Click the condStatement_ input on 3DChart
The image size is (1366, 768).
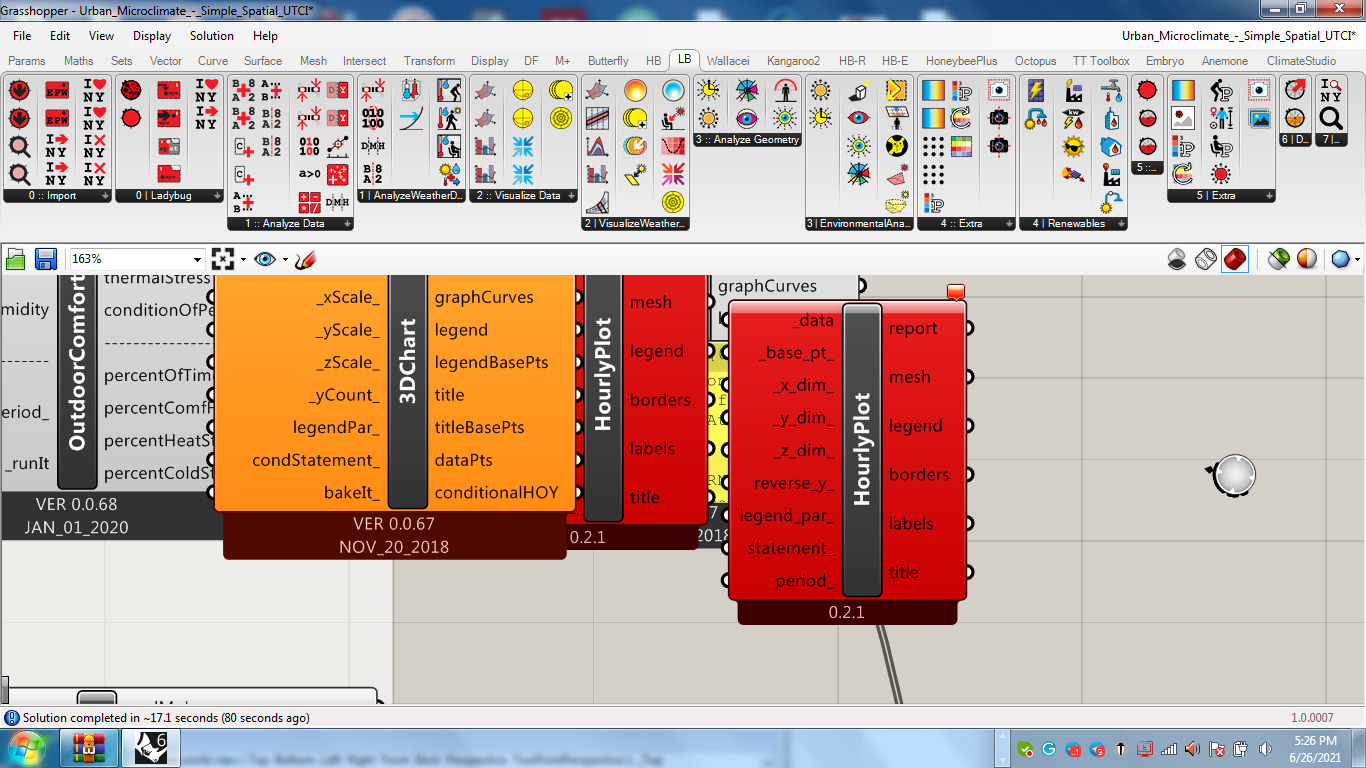315,460
